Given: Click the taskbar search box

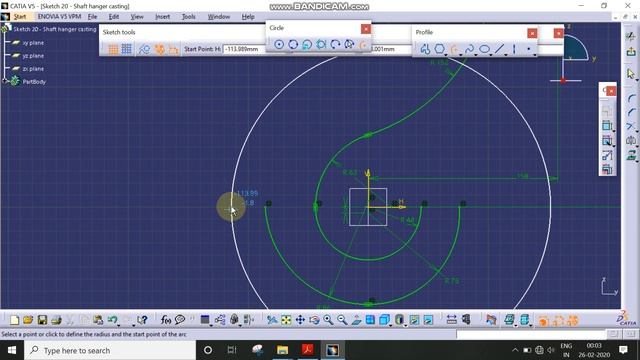Looking at the screenshot, I should pyautogui.click(x=110, y=350).
